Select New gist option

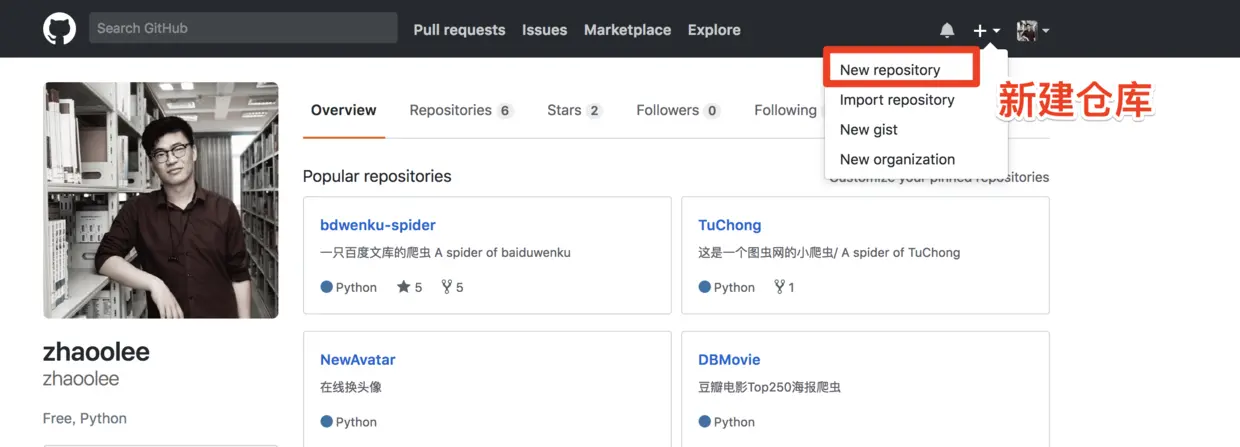tap(869, 130)
